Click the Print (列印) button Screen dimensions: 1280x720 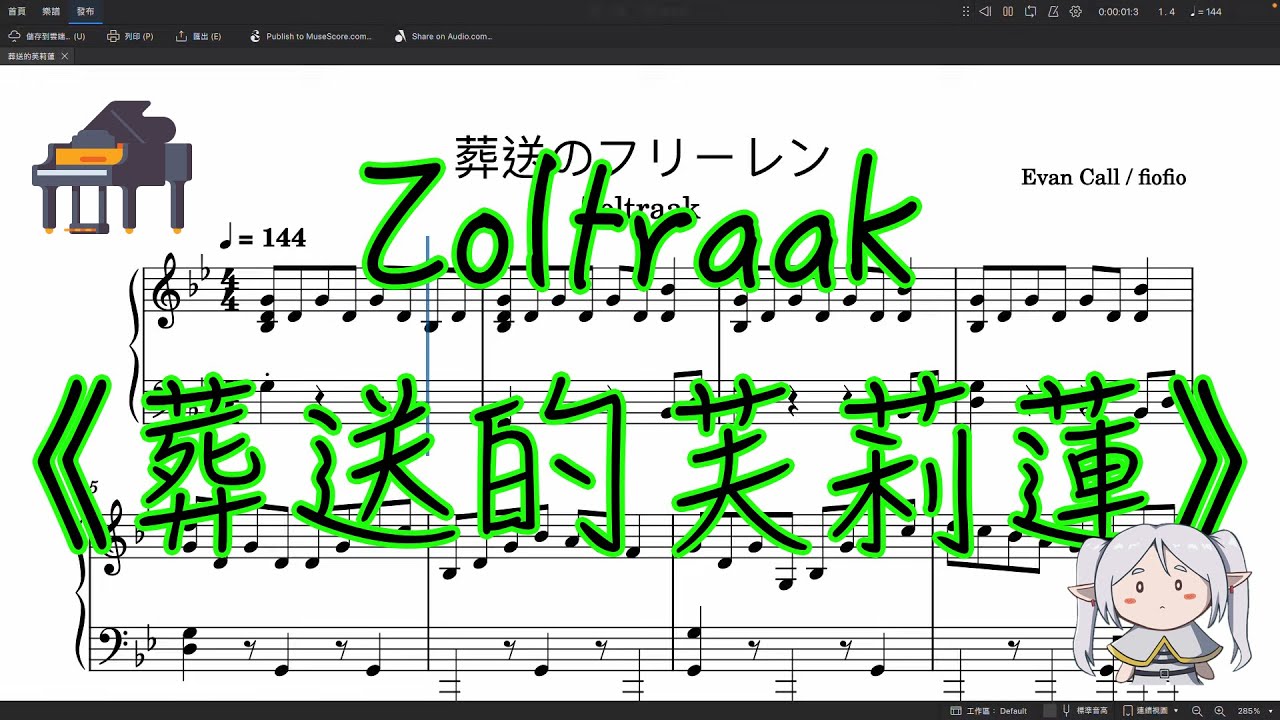tap(130, 36)
